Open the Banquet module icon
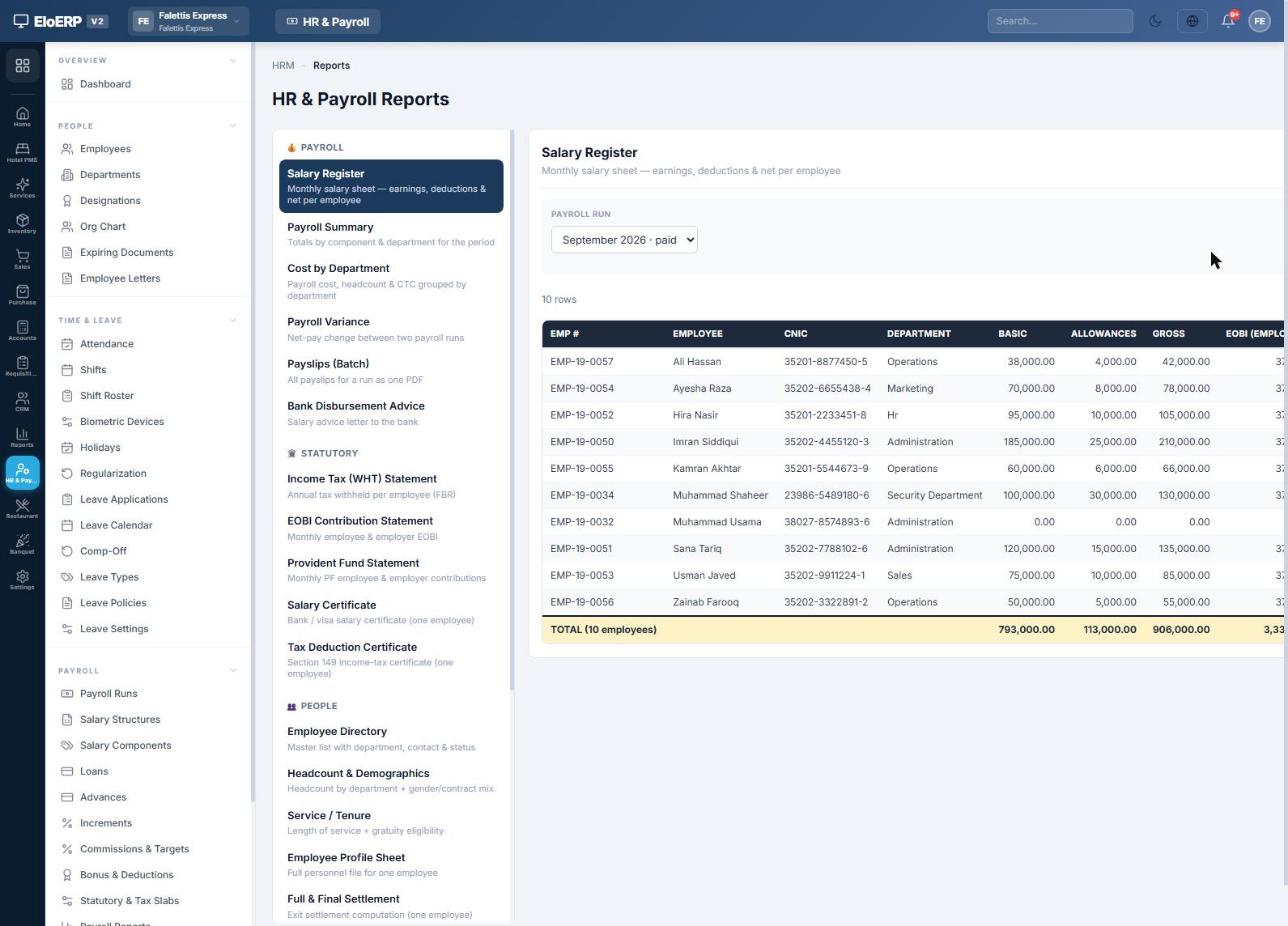This screenshot has height=926, width=1288. tap(22, 544)
